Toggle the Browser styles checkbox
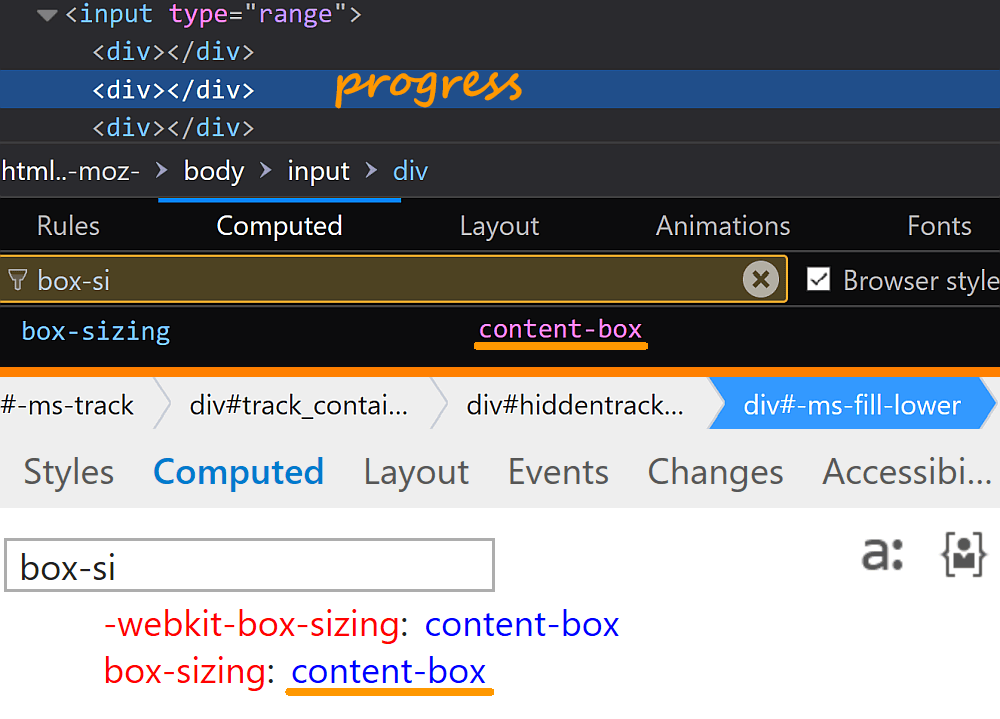 819,280
